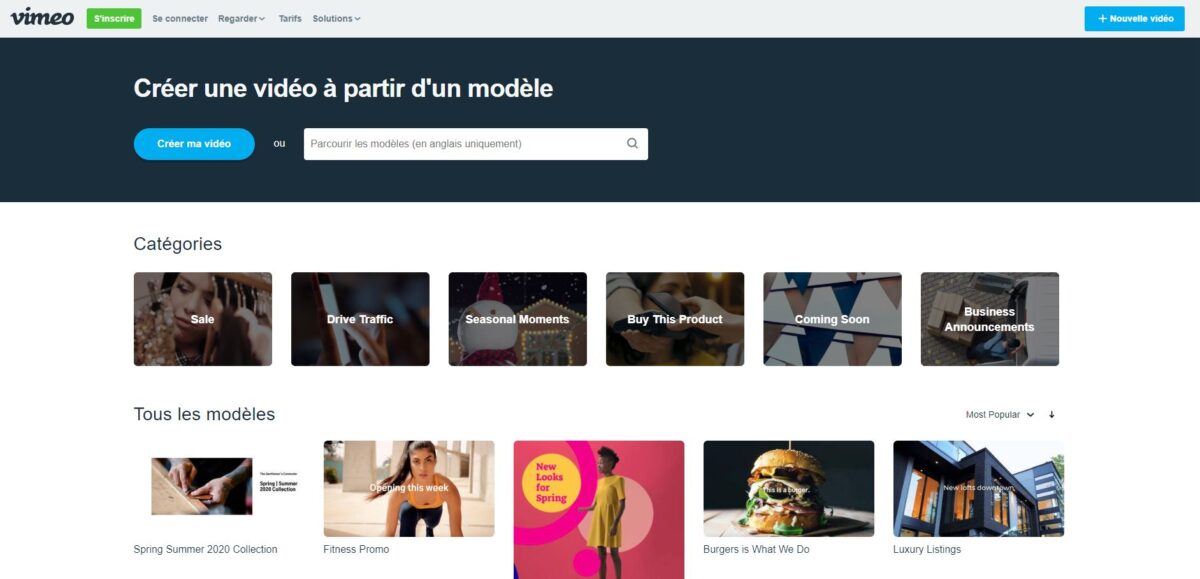Open the Tarifs page
The width and height of the screenshot is (1200, 579).
click(x=290, y=18)
